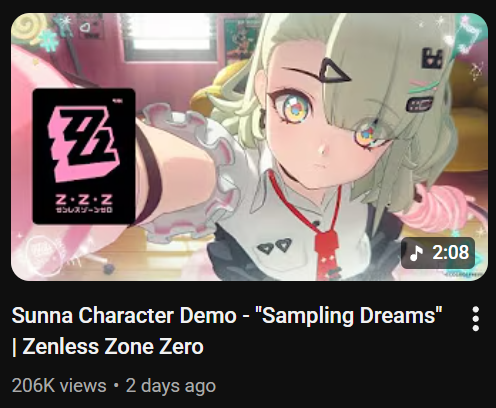Click the "2 days ago" upload date

tap(171, 386)
